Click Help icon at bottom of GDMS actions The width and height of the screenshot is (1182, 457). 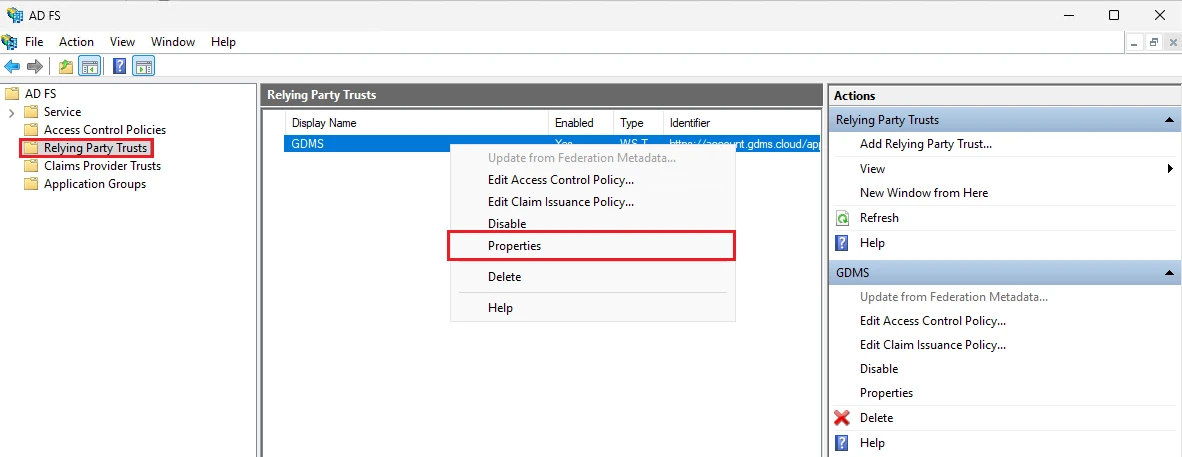843,443
